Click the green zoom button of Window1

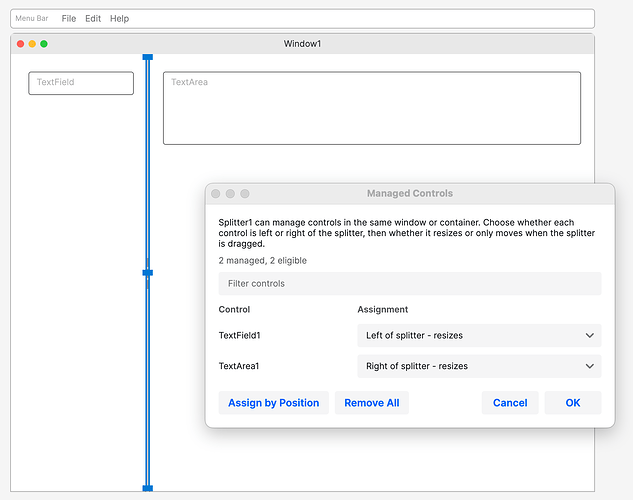point(44,44)
